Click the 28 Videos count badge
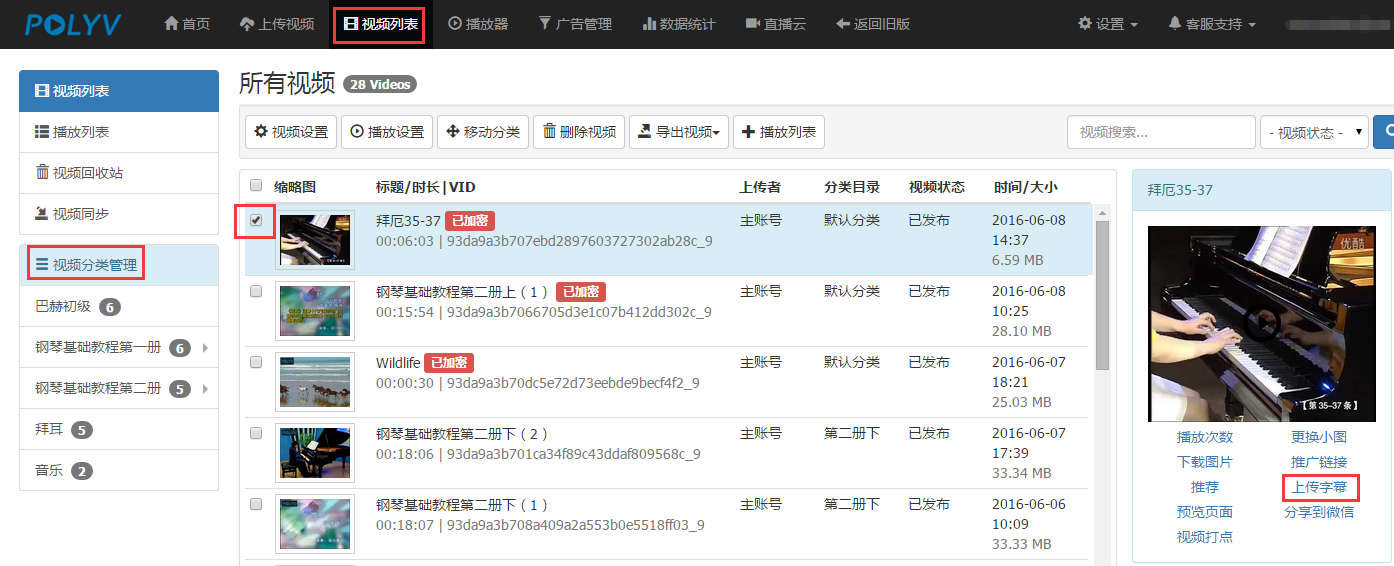This screenshot has height=566, width=1394. pyautogui.click(x=380, y=84)
